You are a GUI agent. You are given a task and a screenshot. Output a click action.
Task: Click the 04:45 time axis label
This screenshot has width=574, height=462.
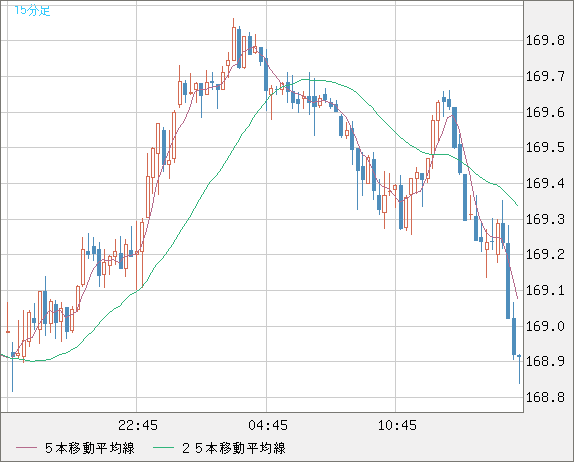(x=268, y=425)
